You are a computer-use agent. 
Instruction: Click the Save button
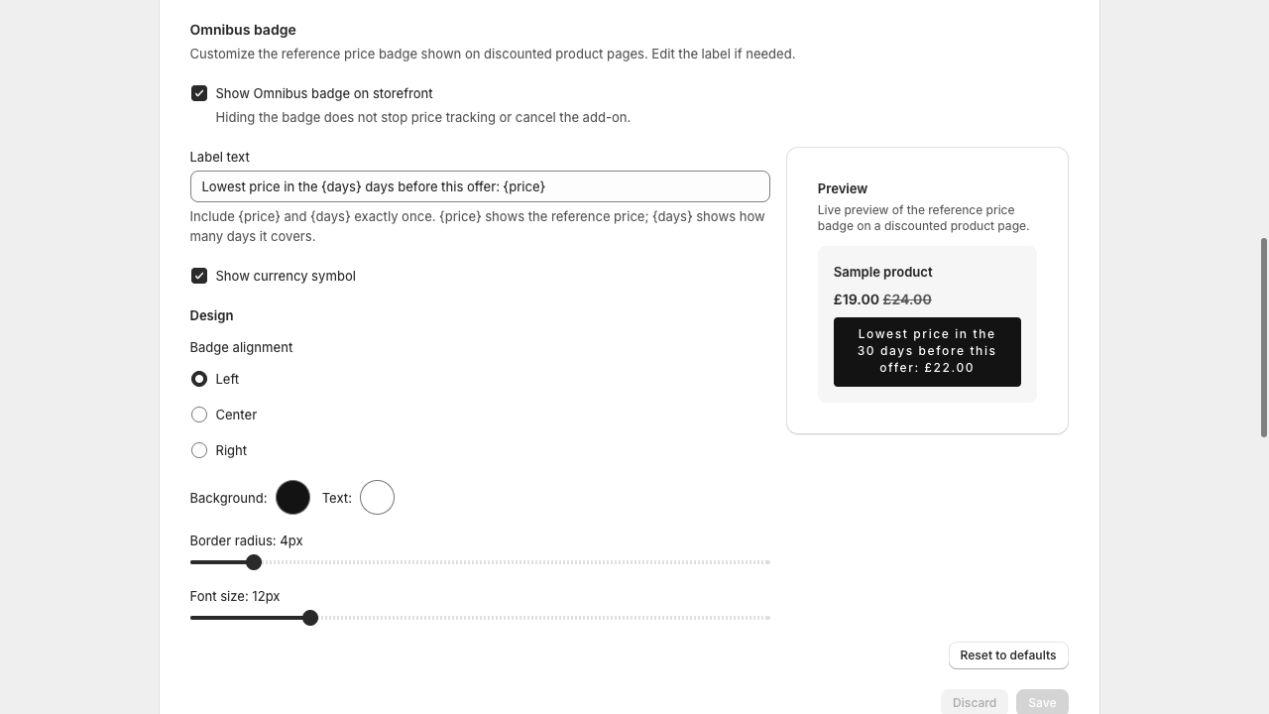click(x=1042, y=703)
